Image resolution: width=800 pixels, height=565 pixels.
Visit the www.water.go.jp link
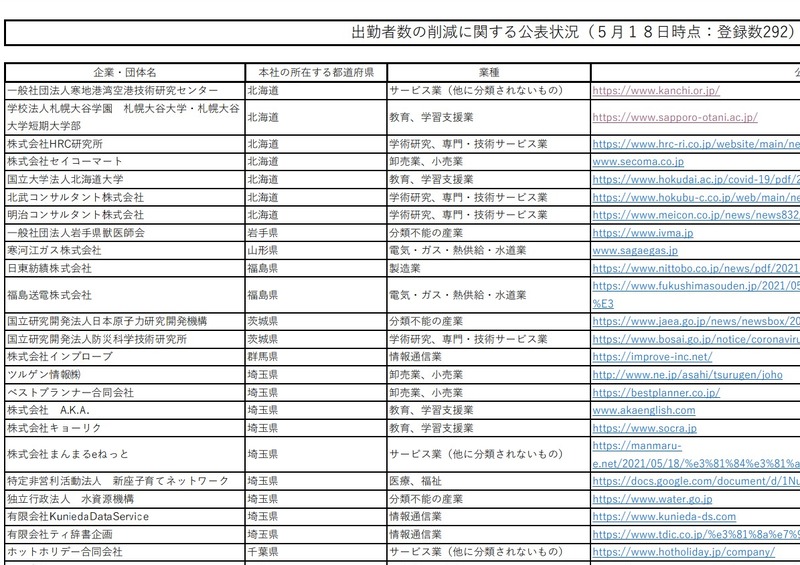tap(652, 499)
